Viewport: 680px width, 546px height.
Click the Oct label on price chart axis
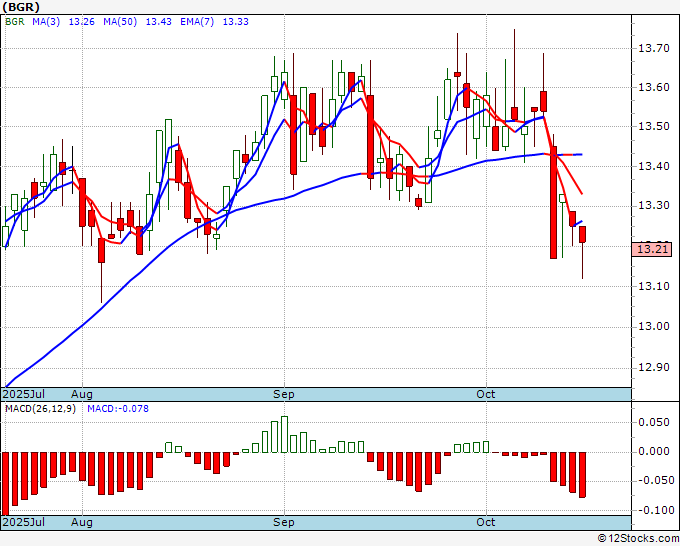coord(486,394)
